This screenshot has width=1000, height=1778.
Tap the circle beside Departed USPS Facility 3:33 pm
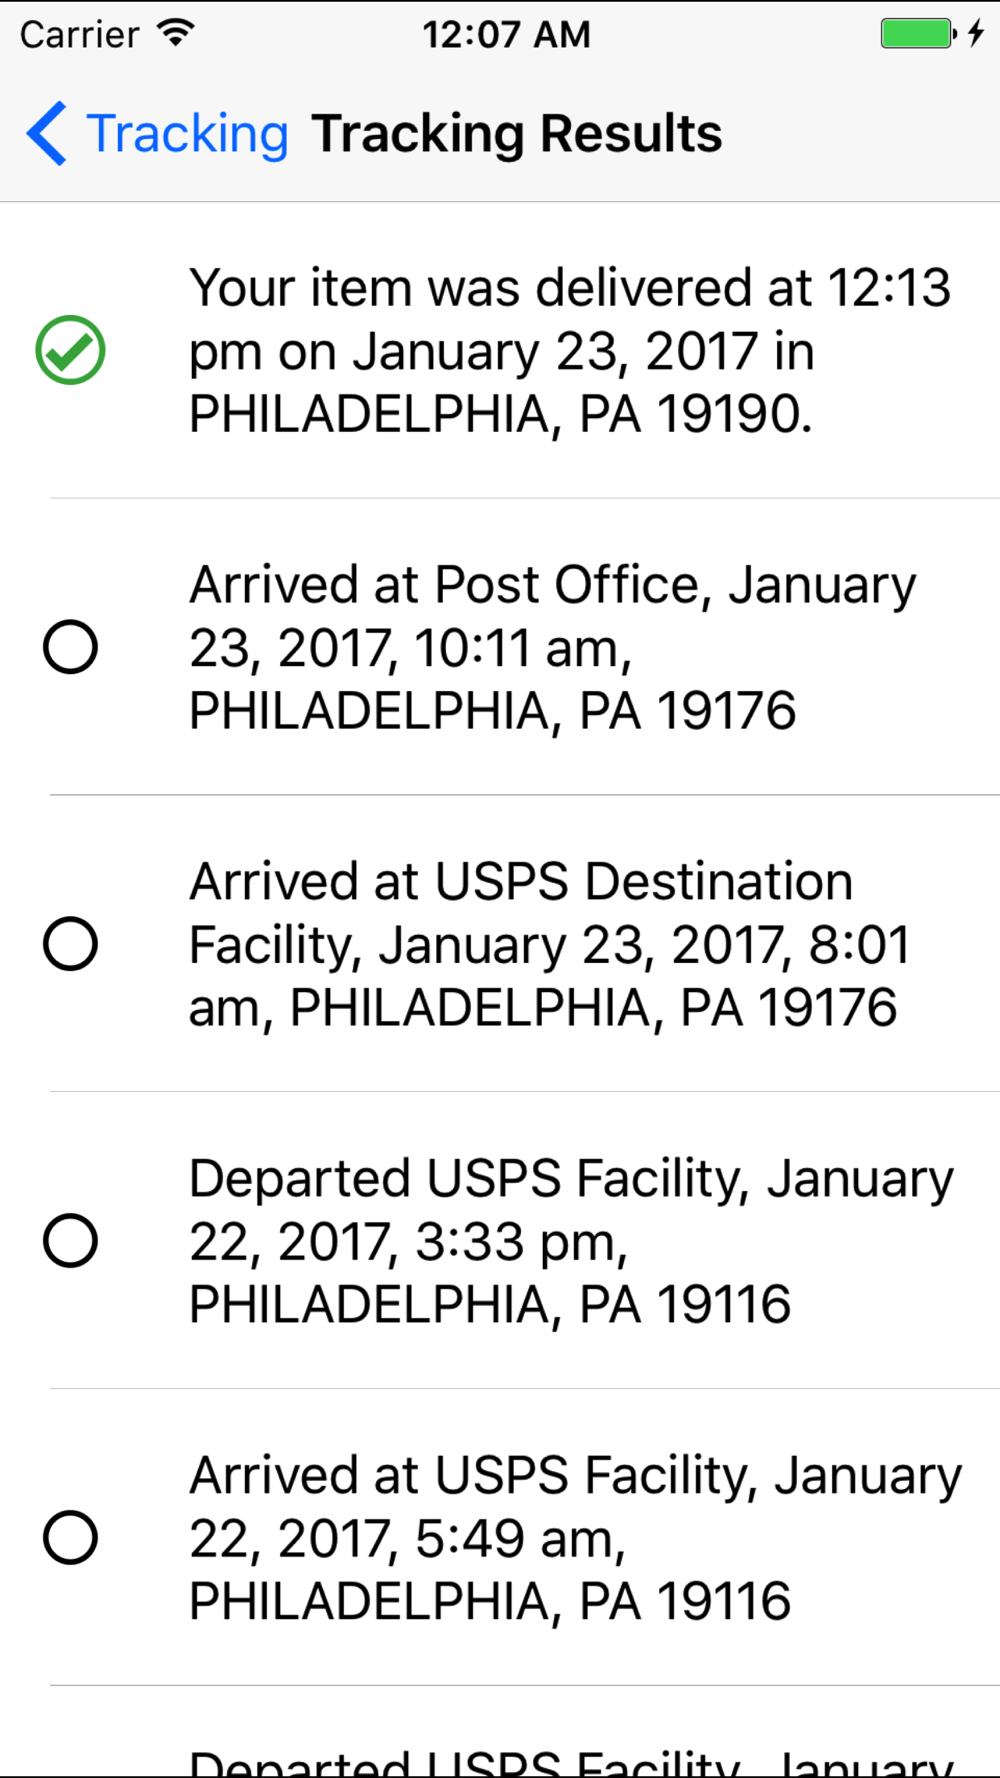70,1241
